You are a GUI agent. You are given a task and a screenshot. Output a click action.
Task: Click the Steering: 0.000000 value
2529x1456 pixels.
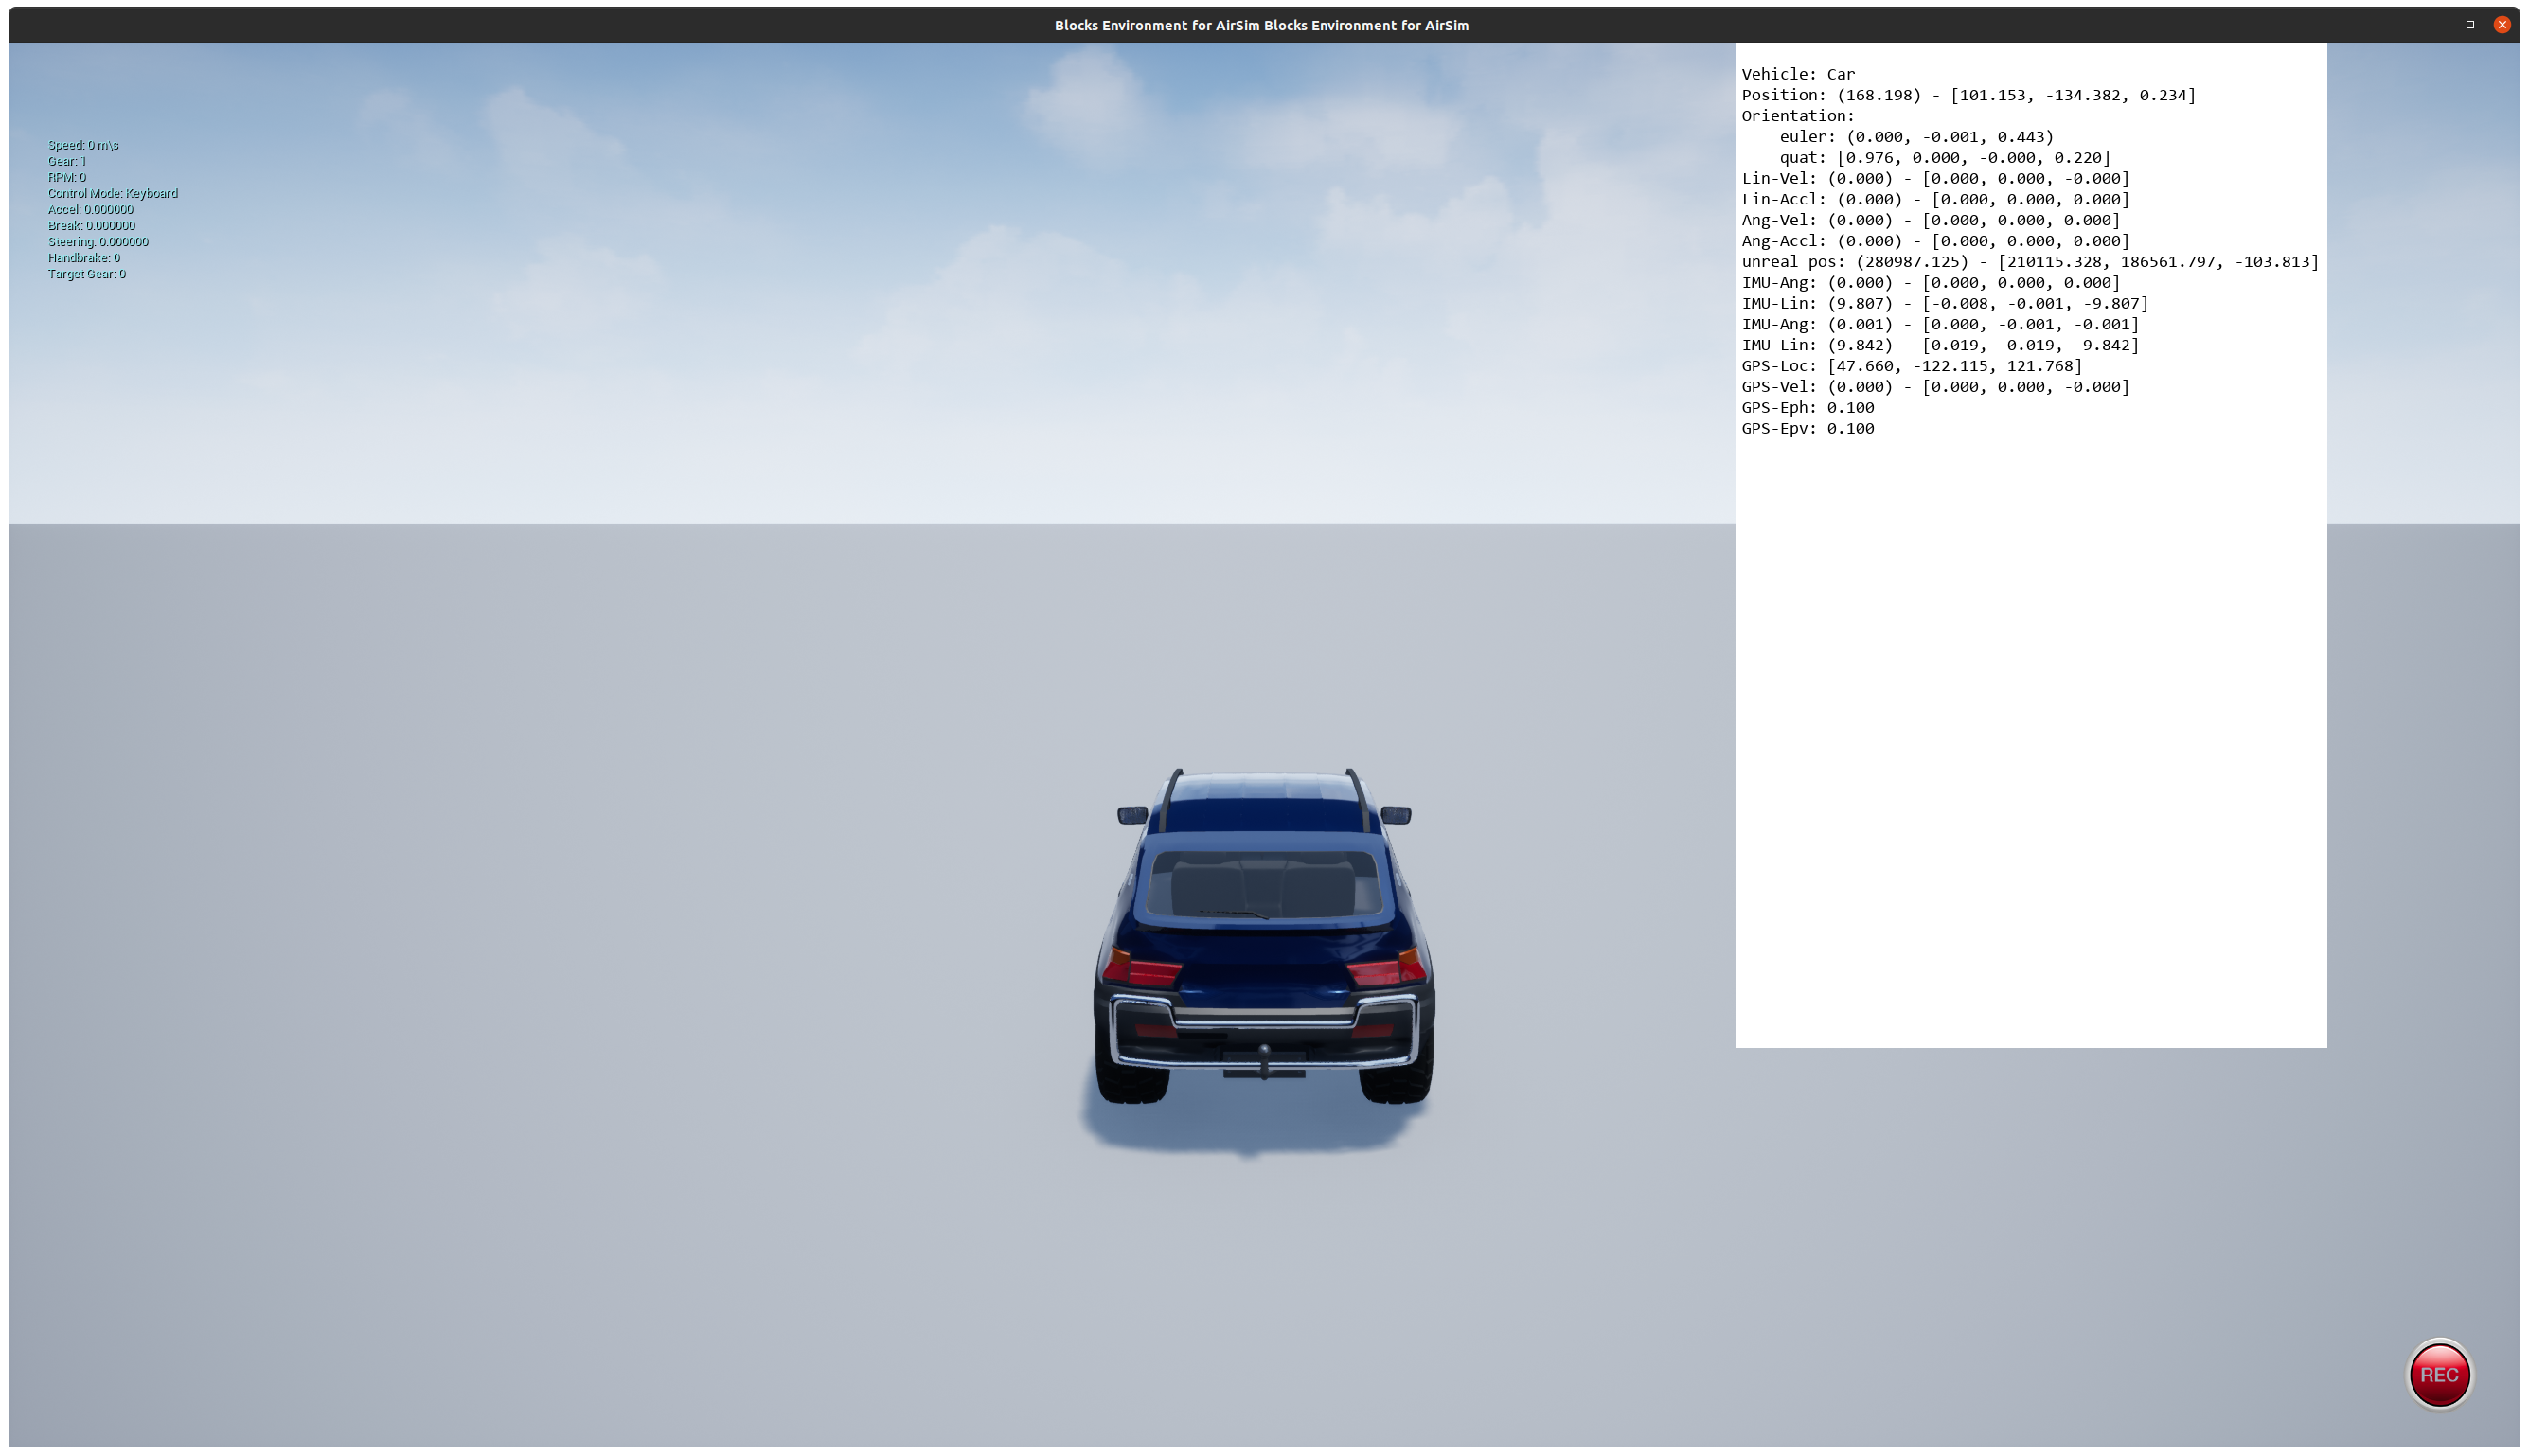pyautogui.click(x=98, y=241)
